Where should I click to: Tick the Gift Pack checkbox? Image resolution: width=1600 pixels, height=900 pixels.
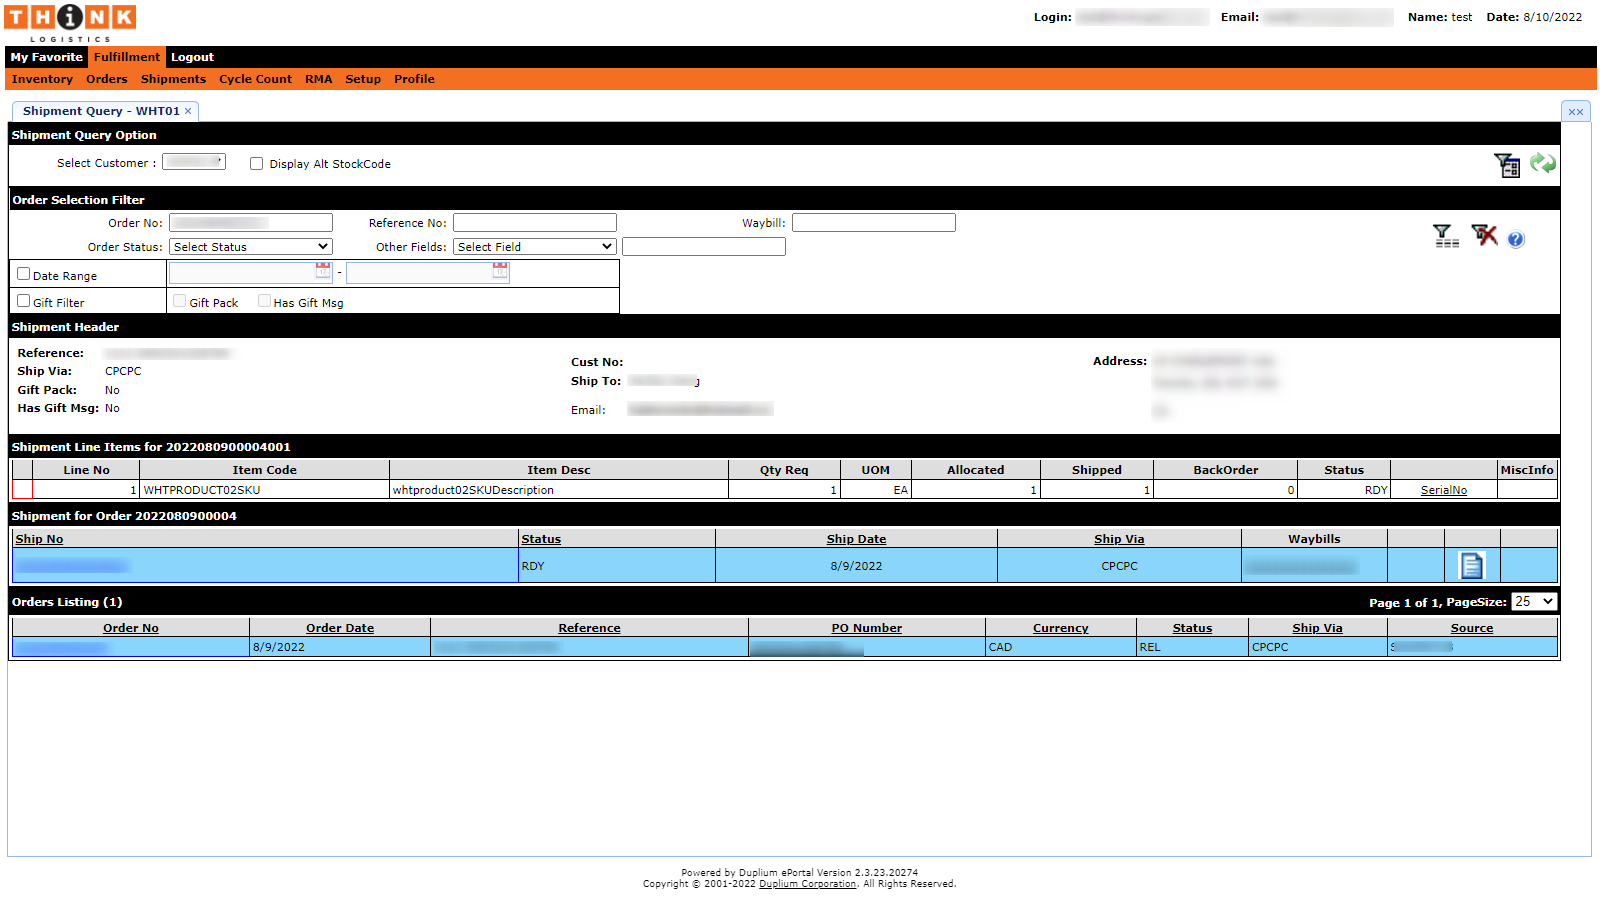point(180,301)
